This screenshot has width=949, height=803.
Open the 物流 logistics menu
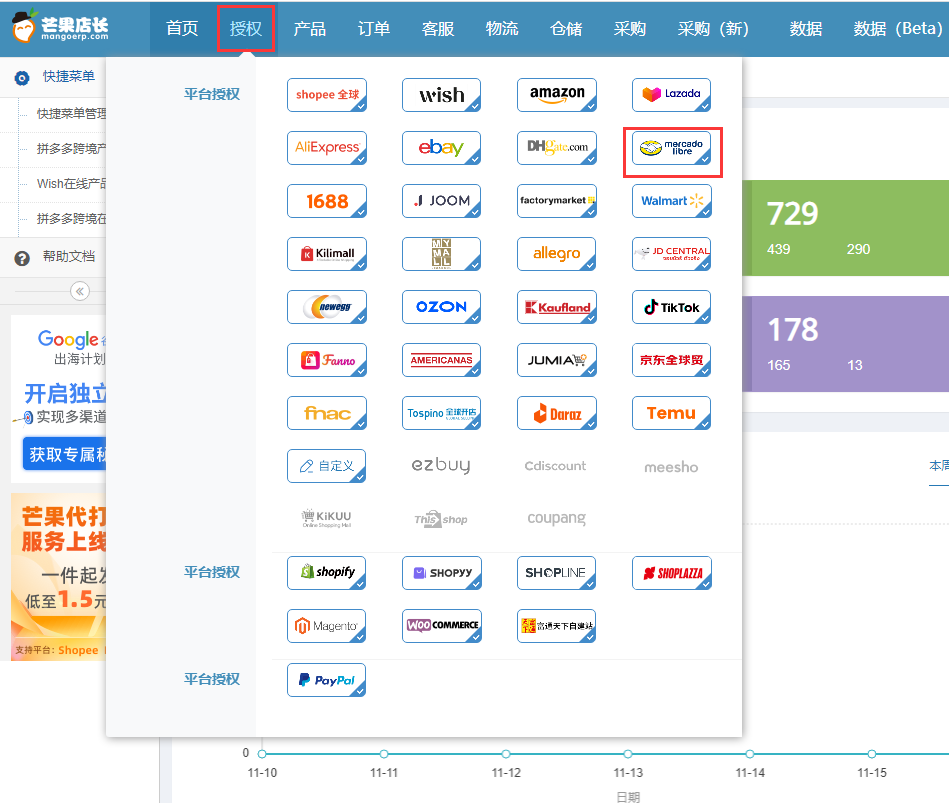[x=502, y=28]
